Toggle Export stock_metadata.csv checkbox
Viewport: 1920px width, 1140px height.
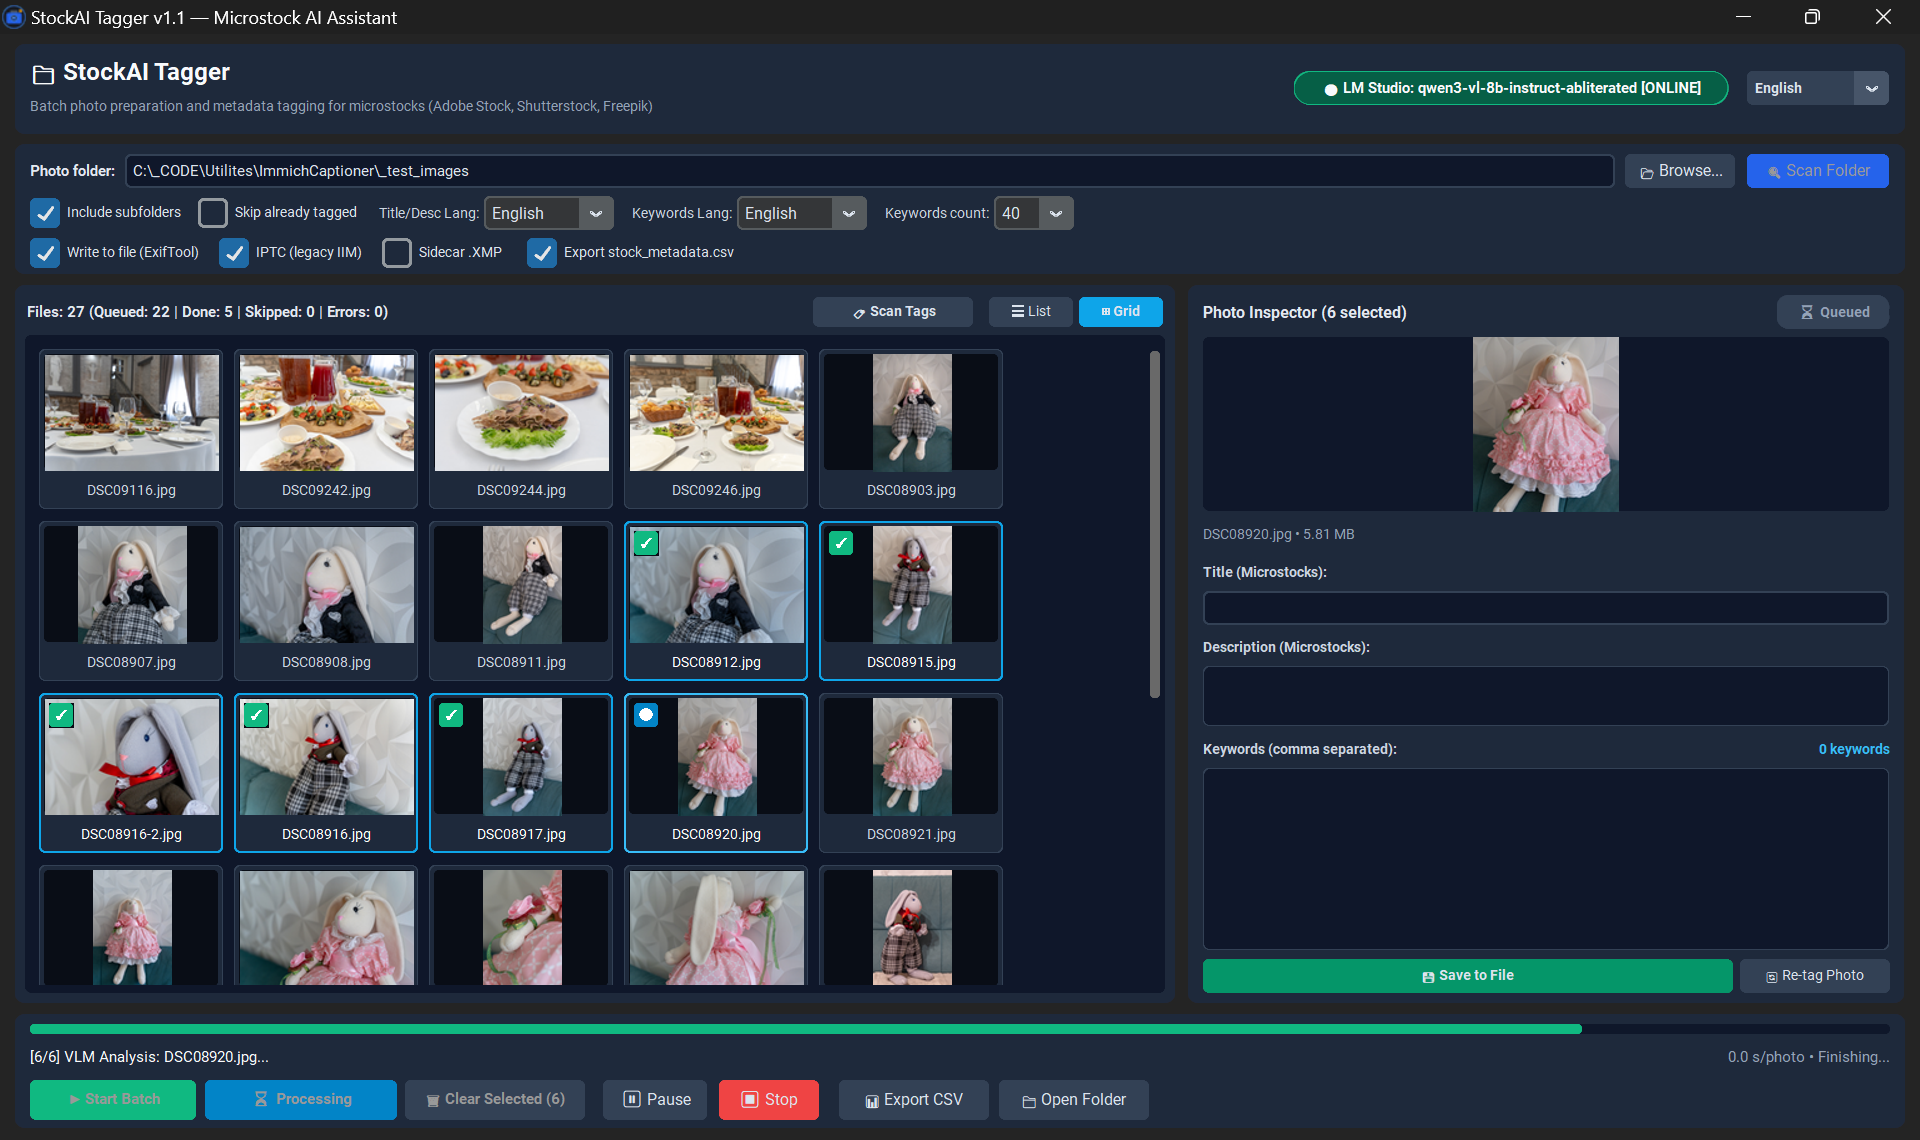(x=542, y=253)
